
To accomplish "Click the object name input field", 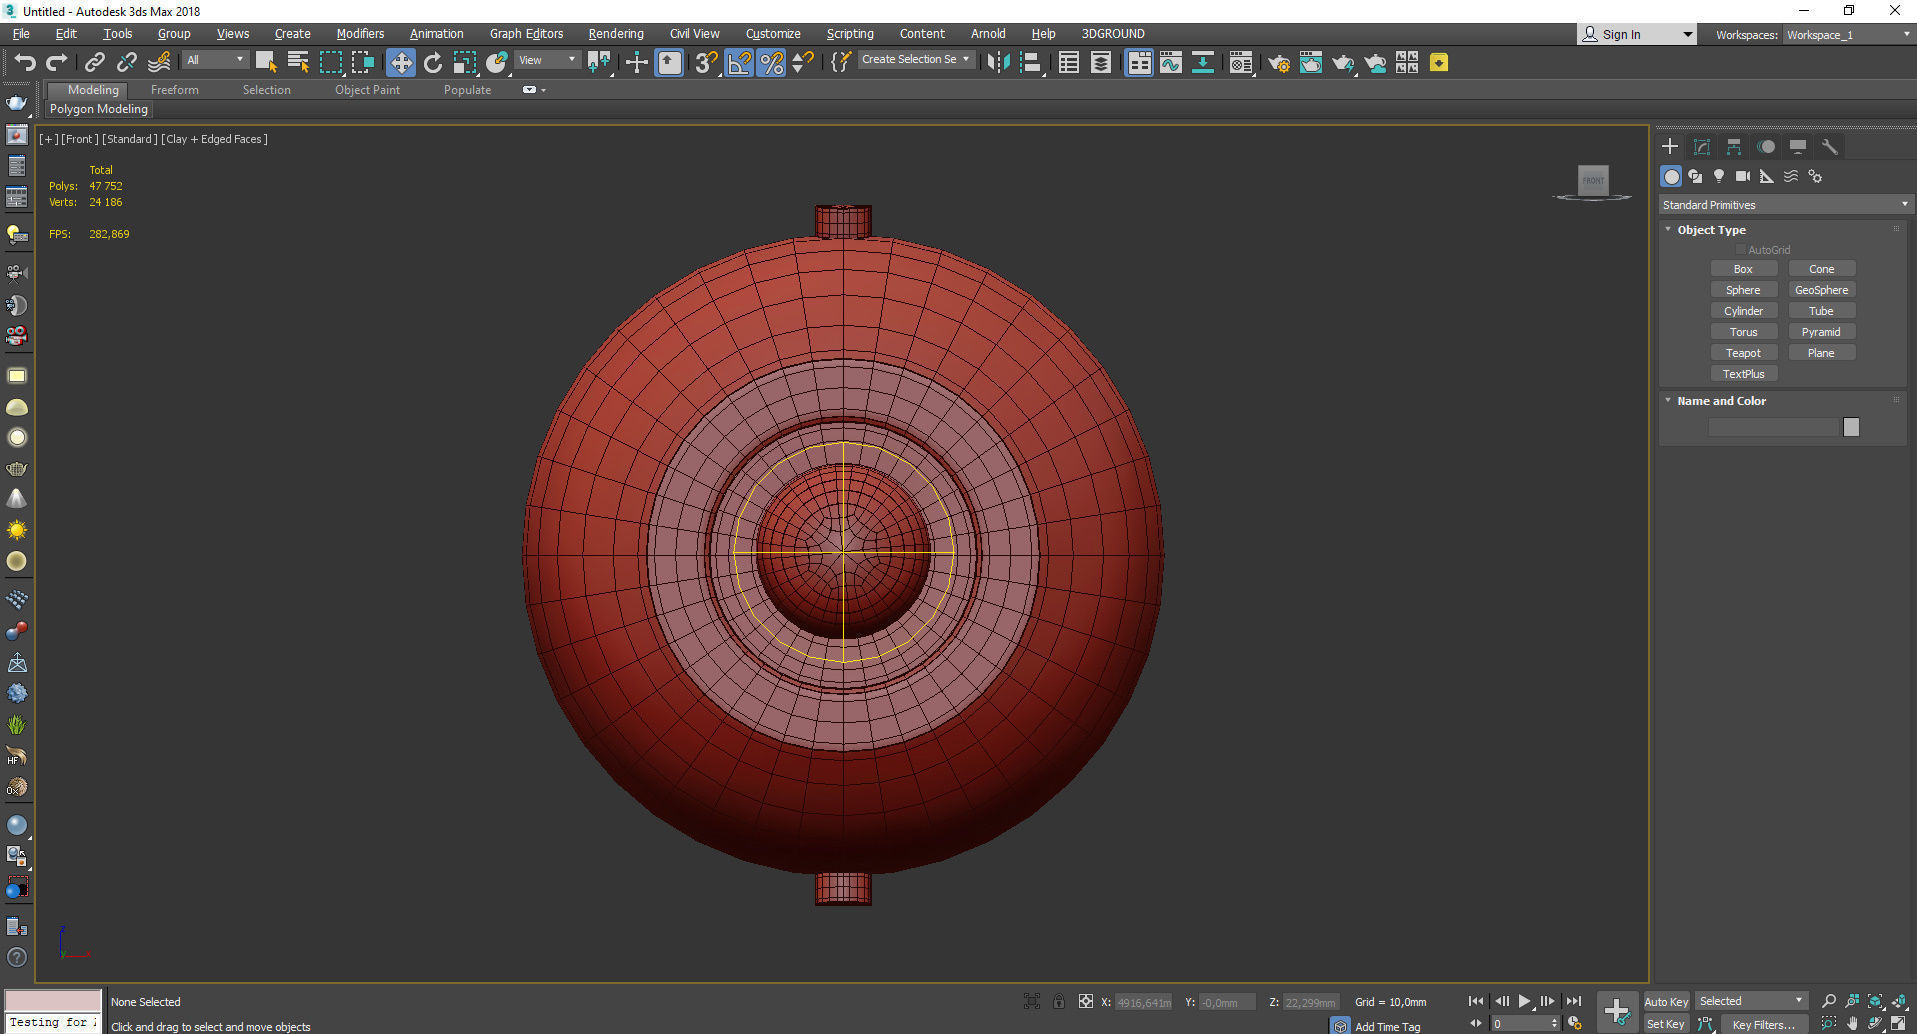I will point(1774,427).
